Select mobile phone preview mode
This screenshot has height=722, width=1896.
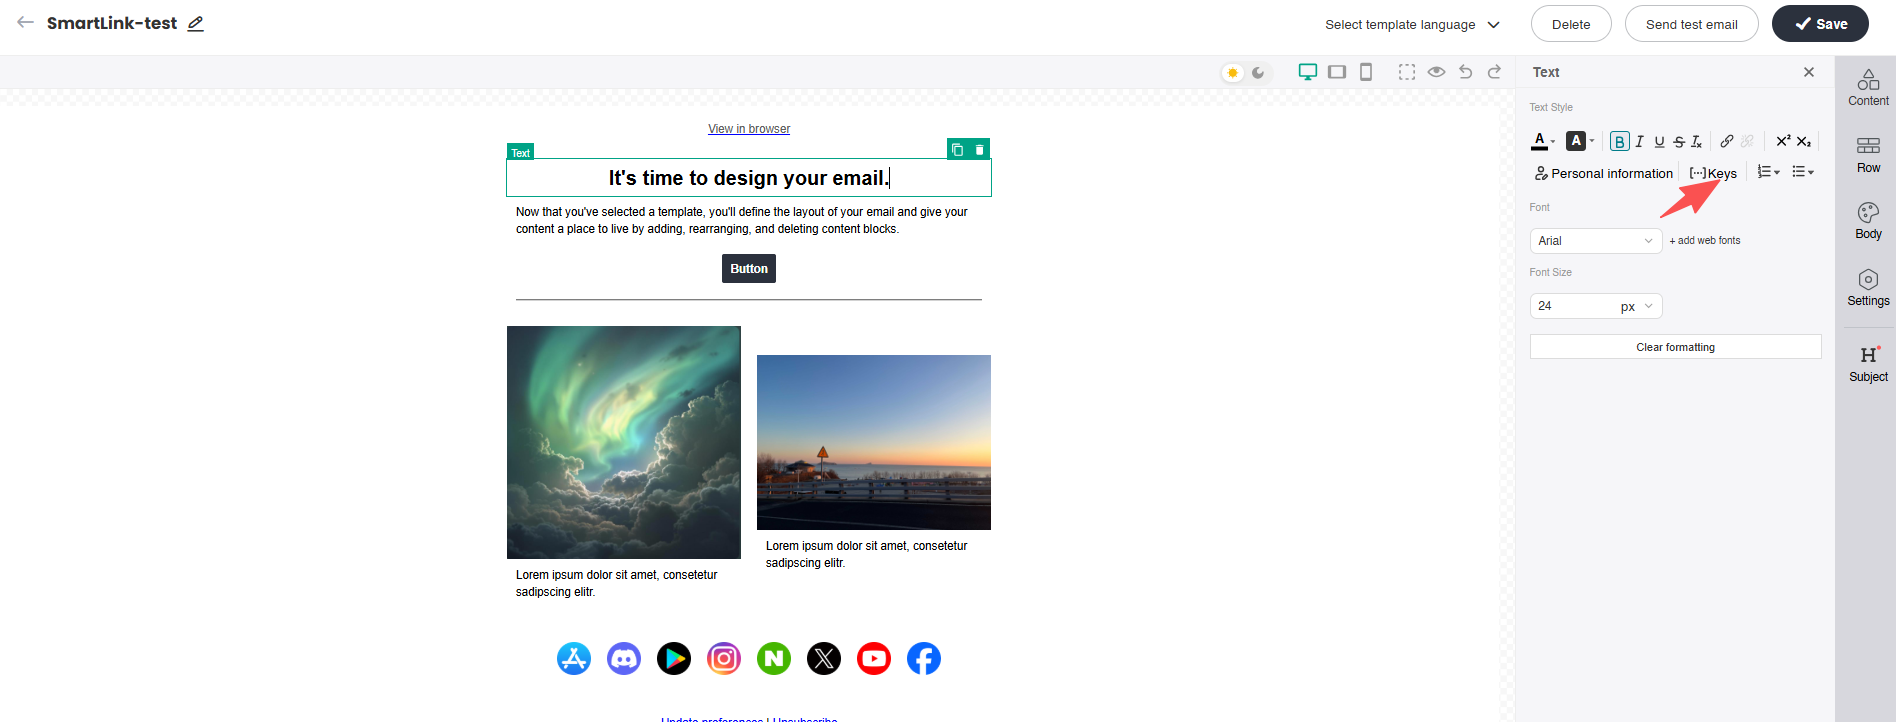[x=1366, y=72]
